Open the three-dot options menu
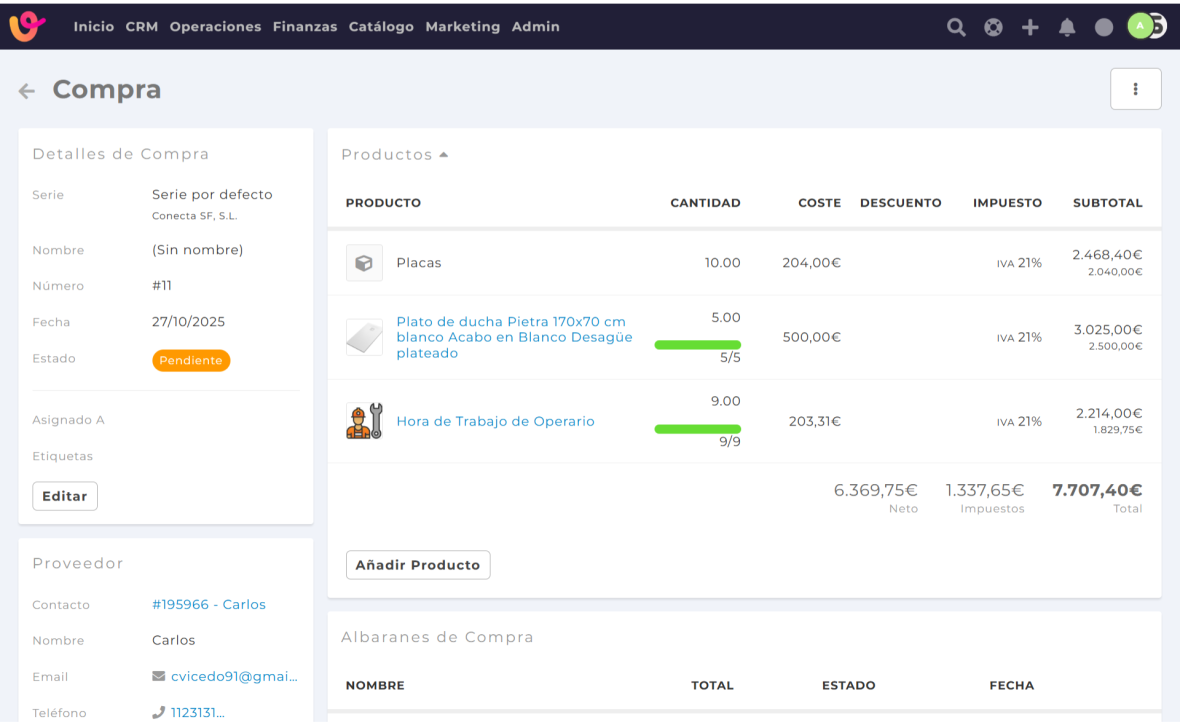 1135,89
